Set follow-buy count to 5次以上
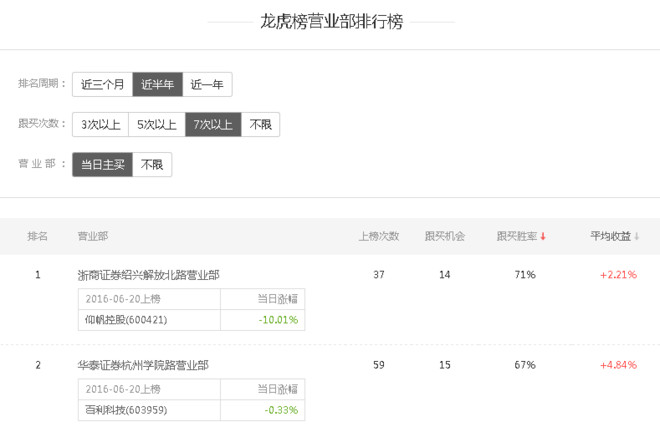 click(157, 125)
